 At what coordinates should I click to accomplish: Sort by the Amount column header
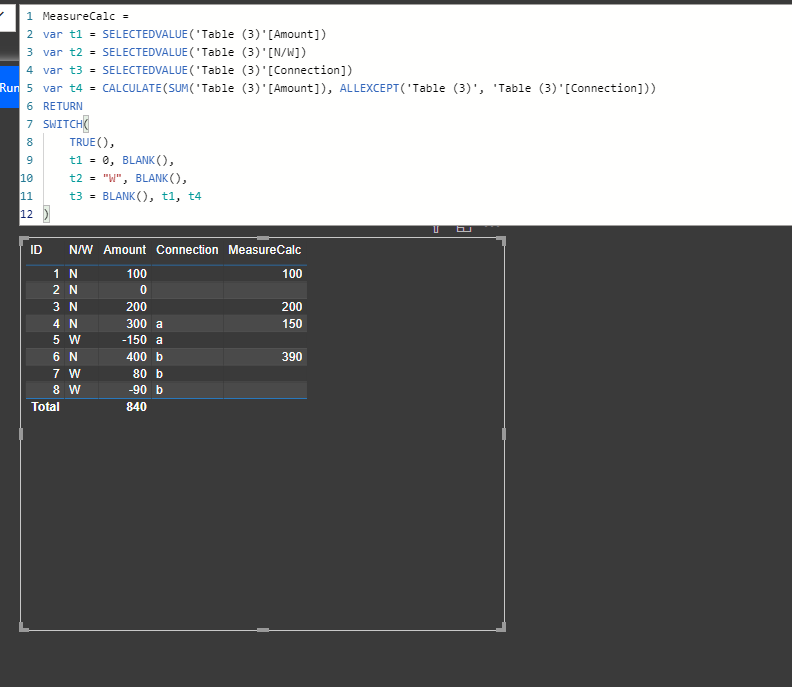125,250
